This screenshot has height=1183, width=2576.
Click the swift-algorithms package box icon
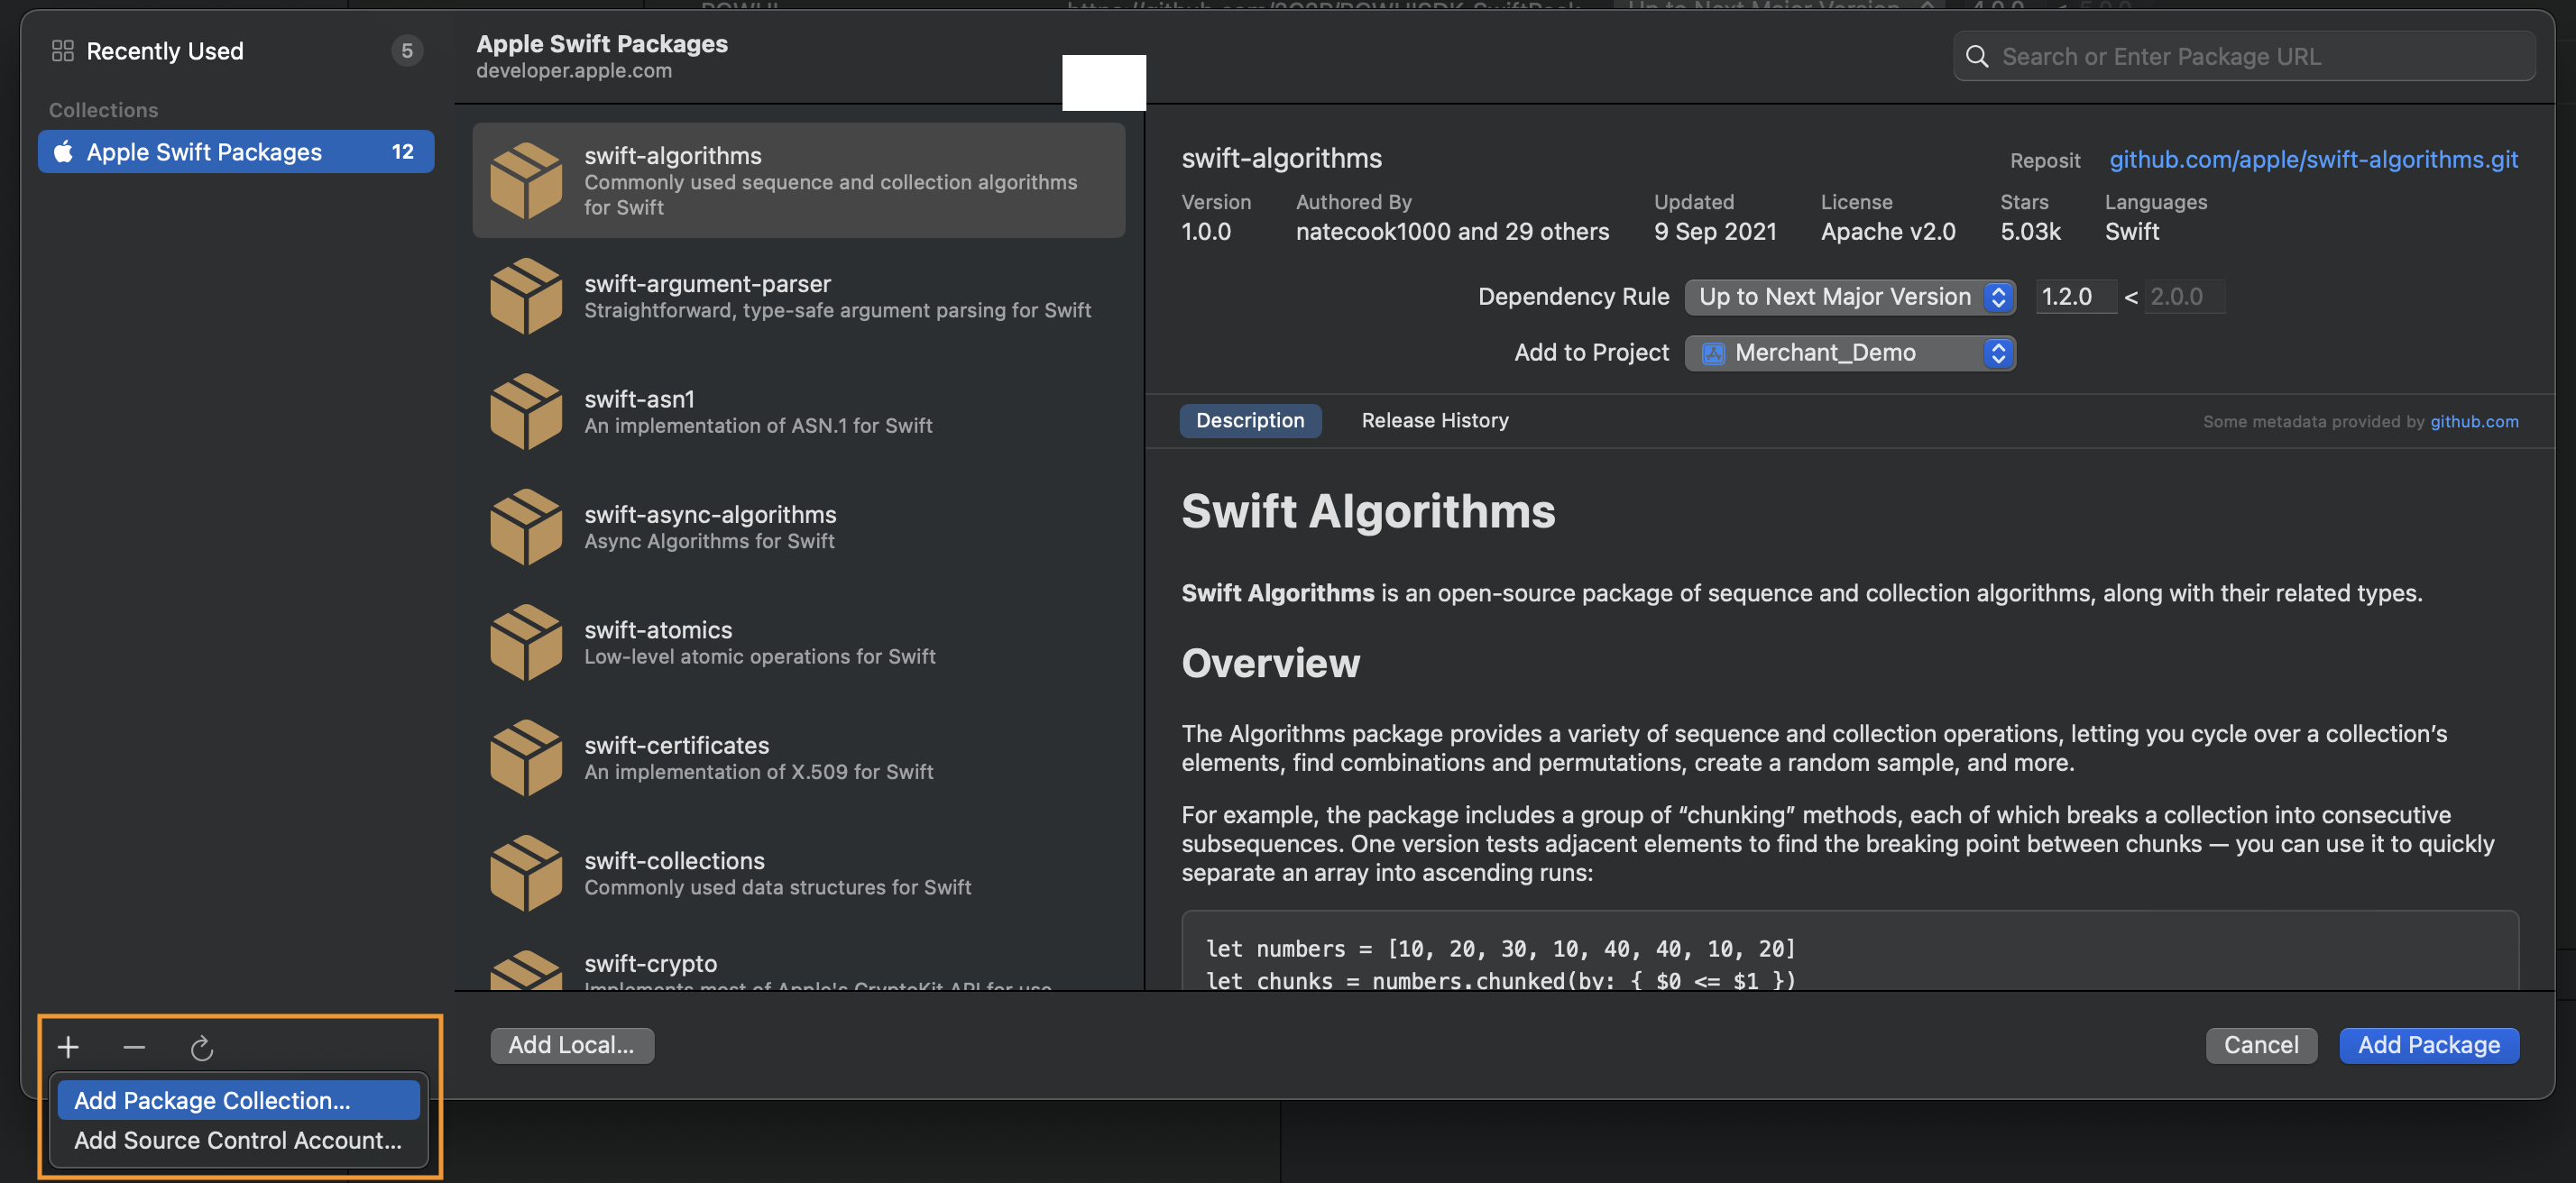[526, 180]
